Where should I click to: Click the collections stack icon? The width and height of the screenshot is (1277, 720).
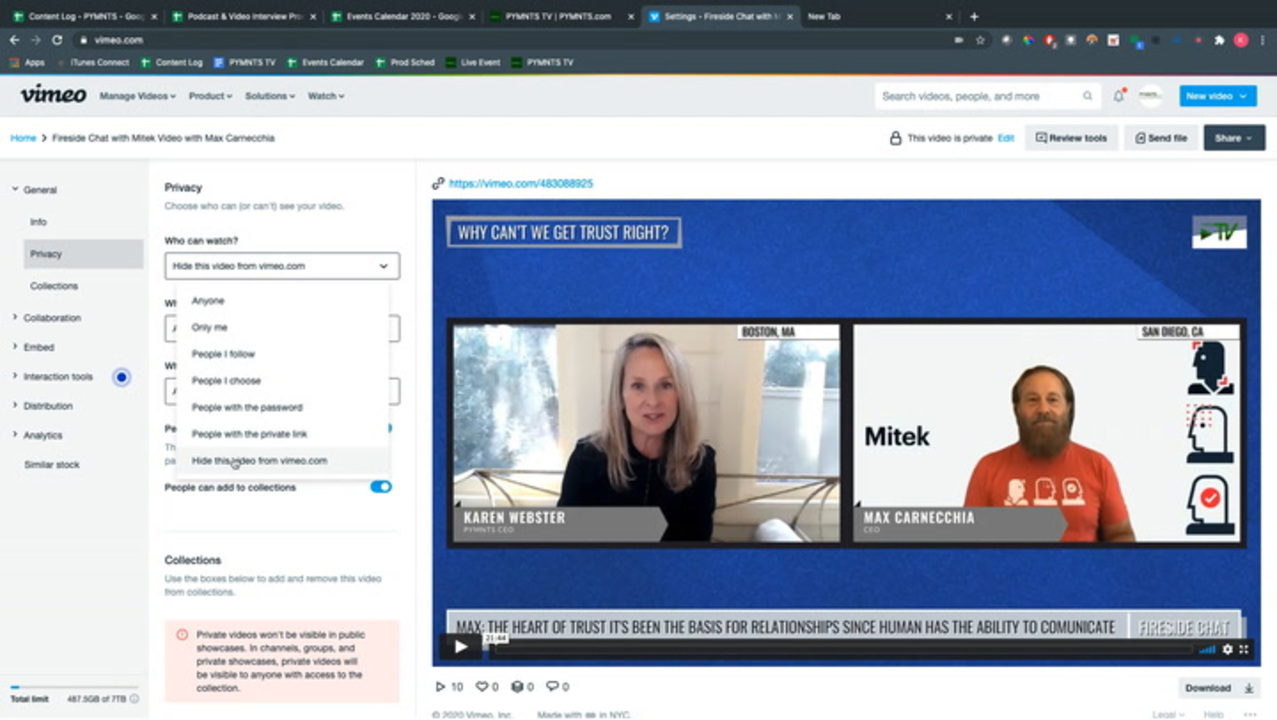(517, 687)
